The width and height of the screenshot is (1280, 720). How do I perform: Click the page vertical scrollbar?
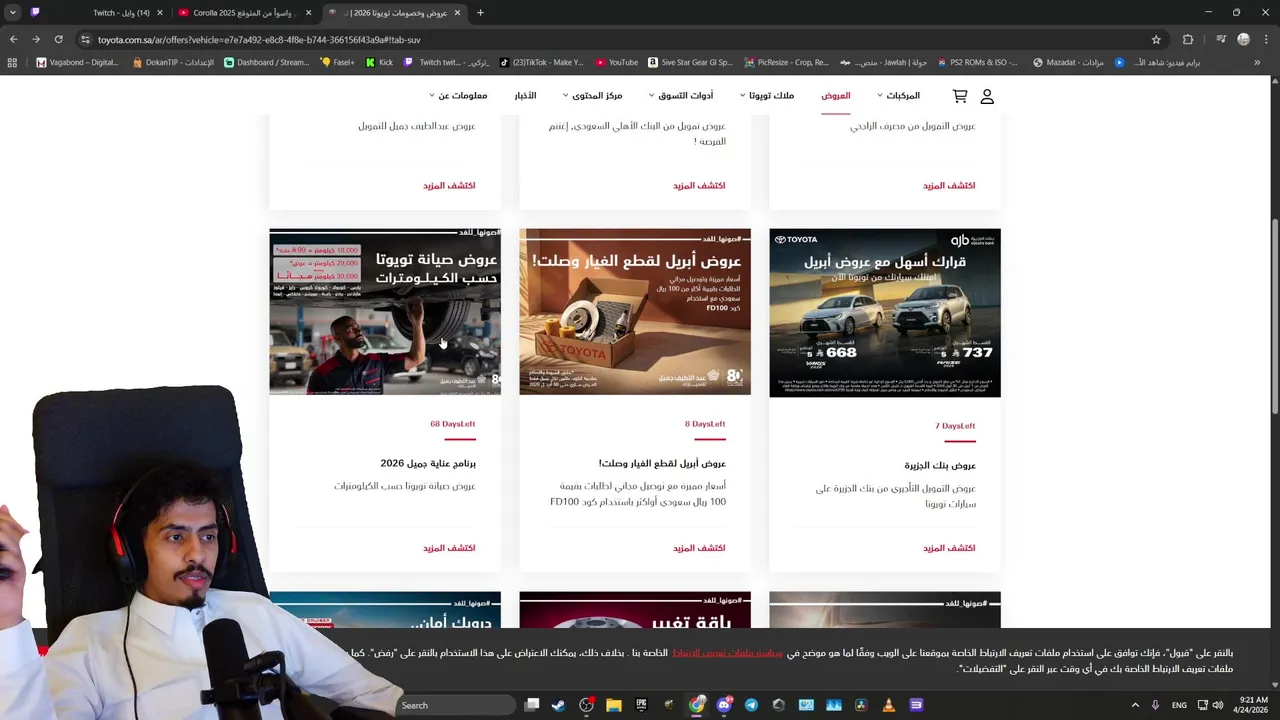point(1275,317)
